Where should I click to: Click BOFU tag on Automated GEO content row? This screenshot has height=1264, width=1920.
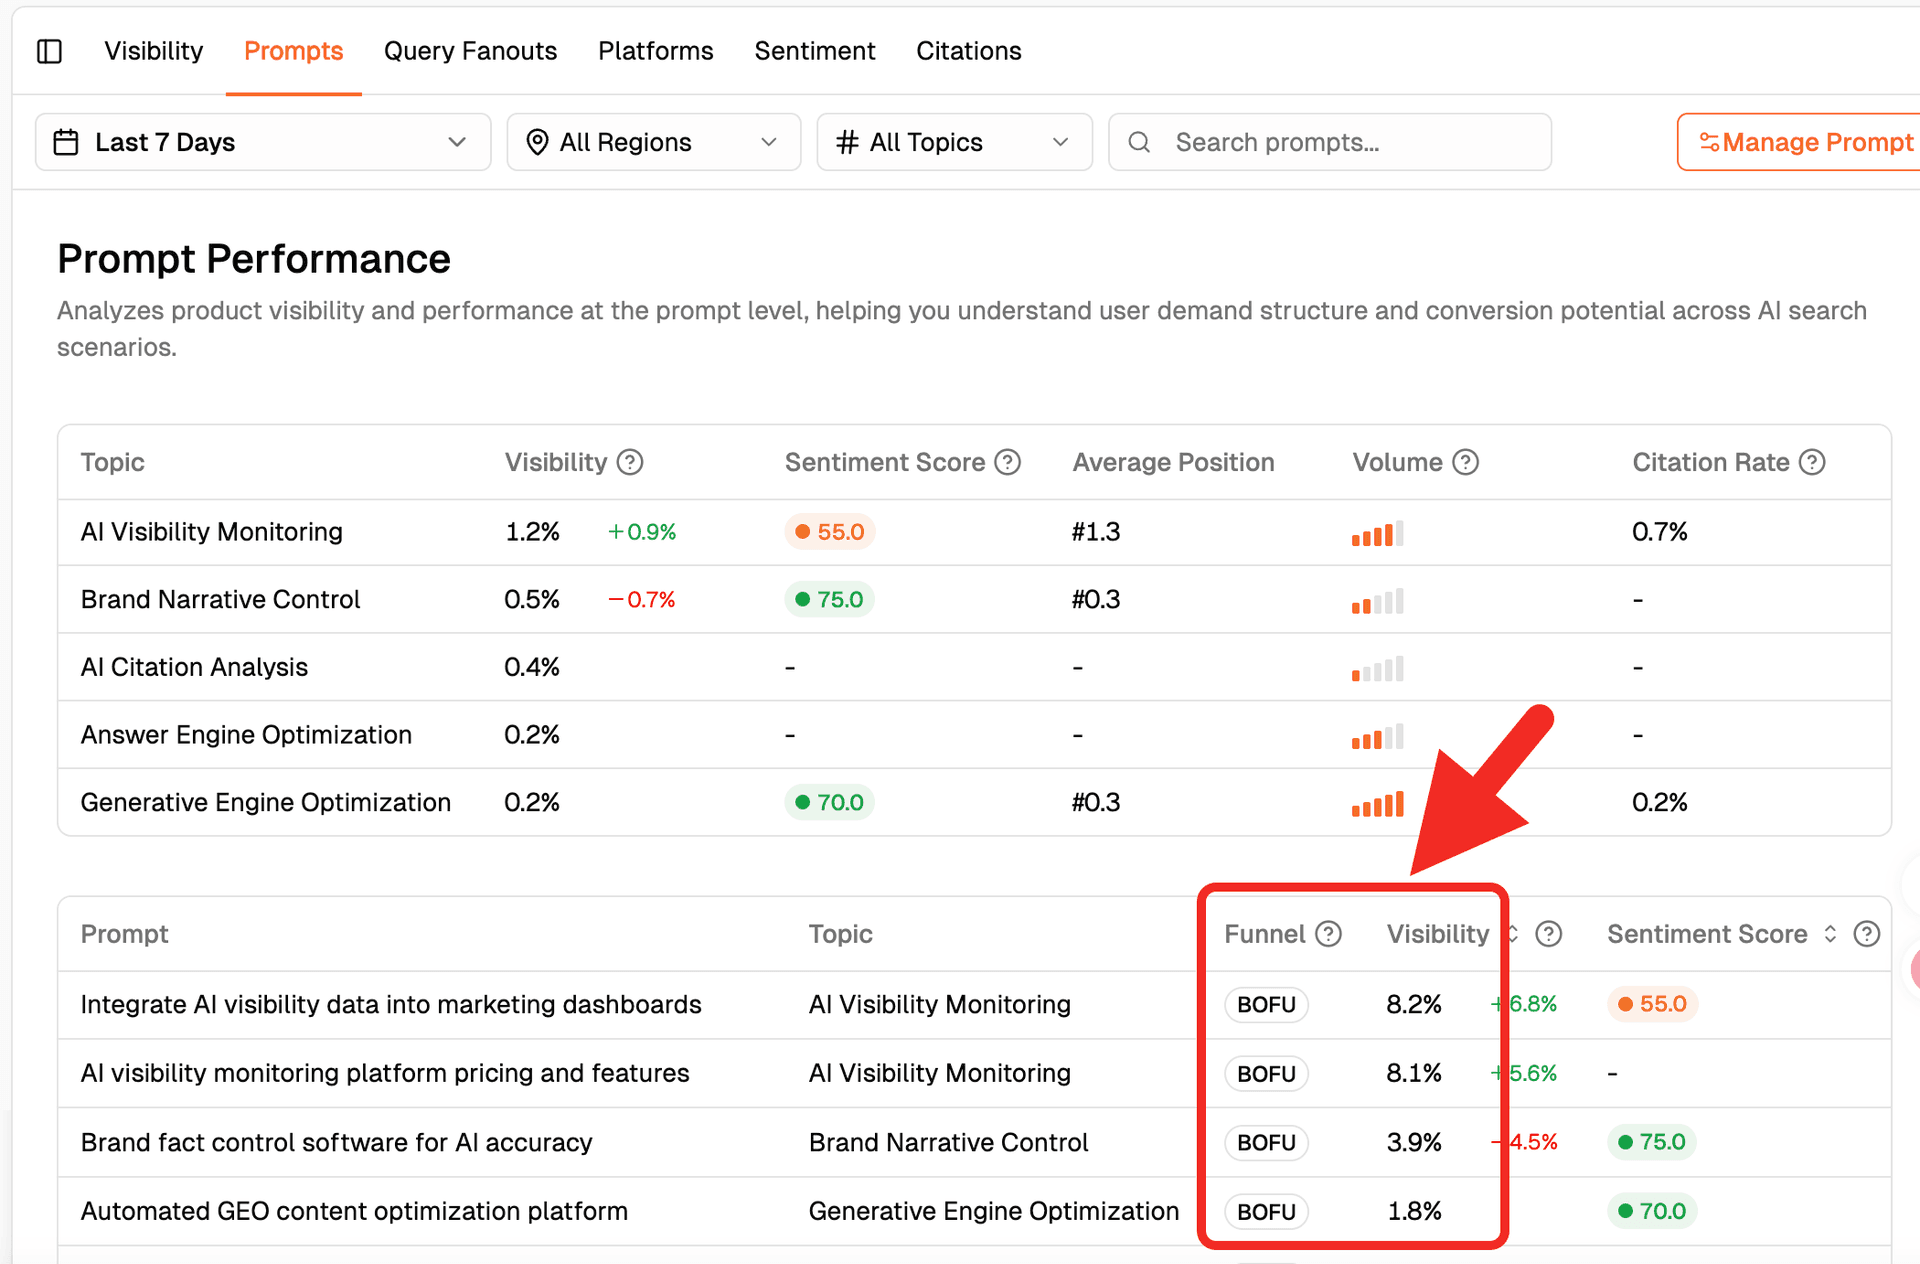point(1266,1211)
